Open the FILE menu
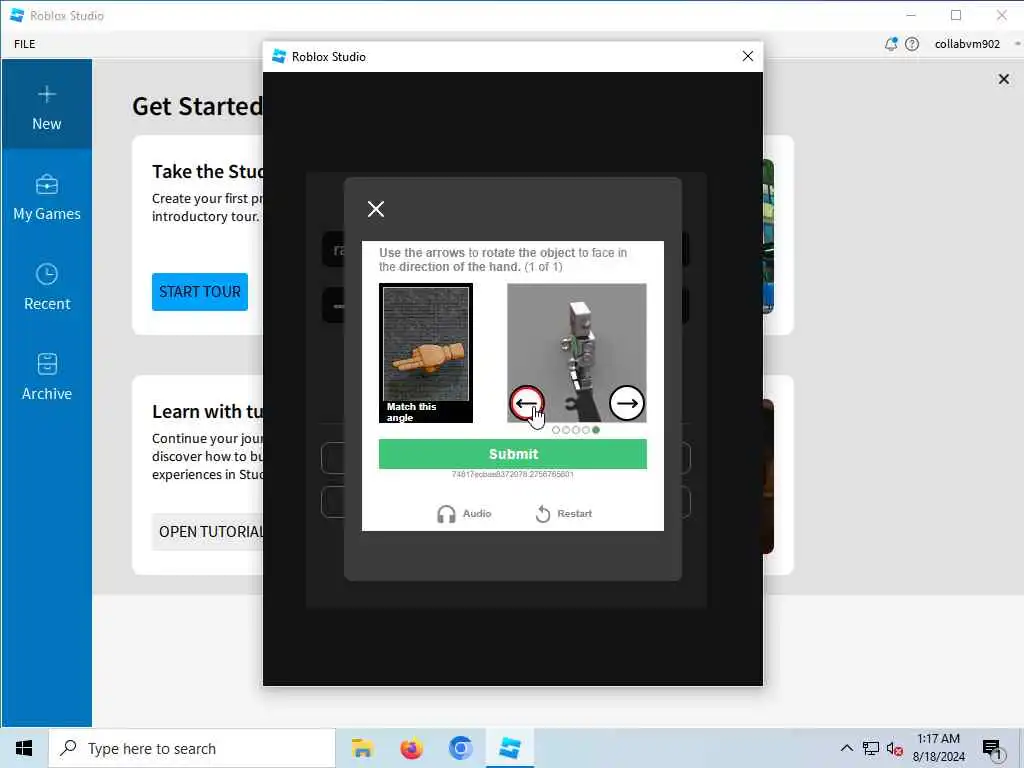 (x=25, y=44)
